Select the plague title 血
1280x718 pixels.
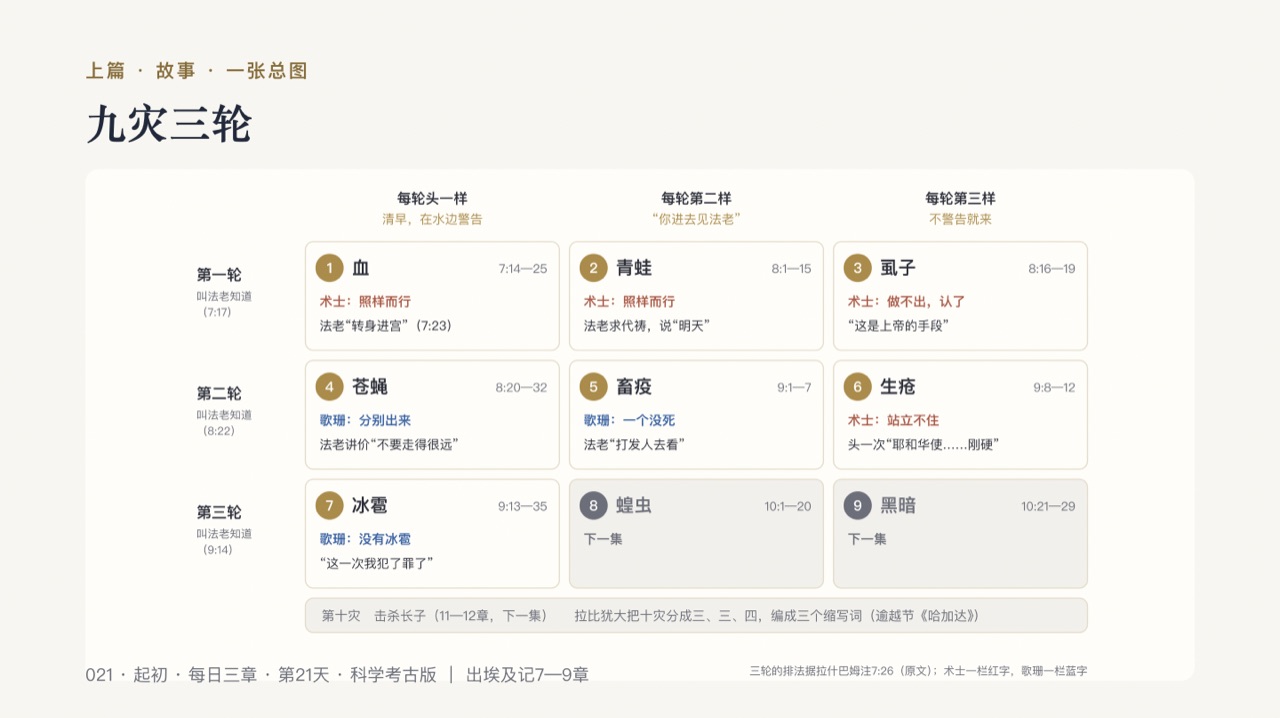361,268
